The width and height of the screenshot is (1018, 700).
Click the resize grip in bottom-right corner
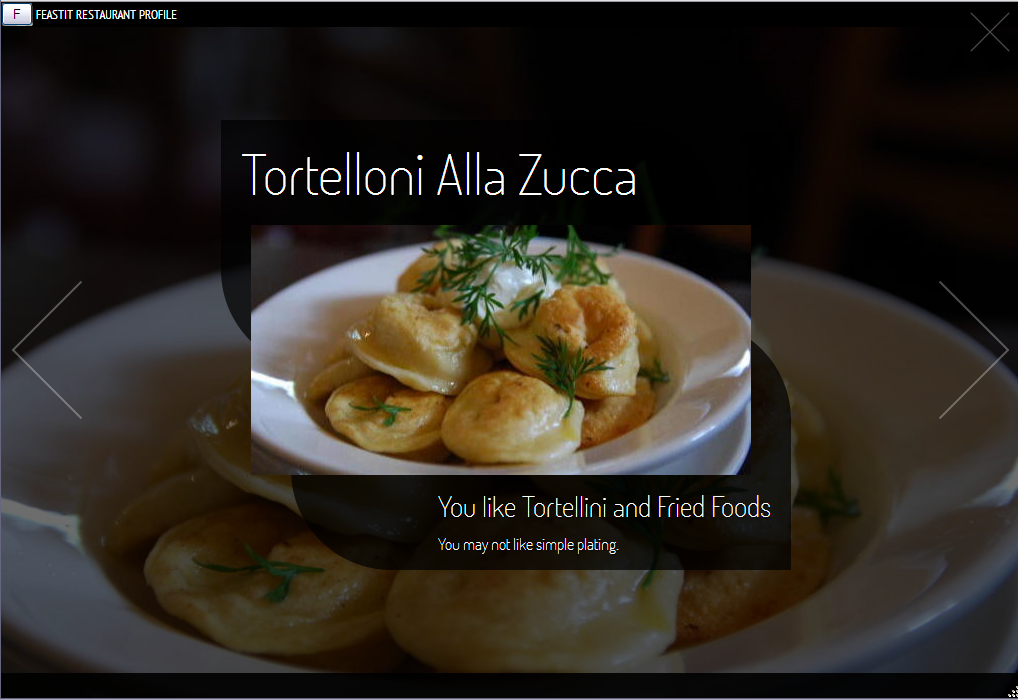click(1012, 692)
